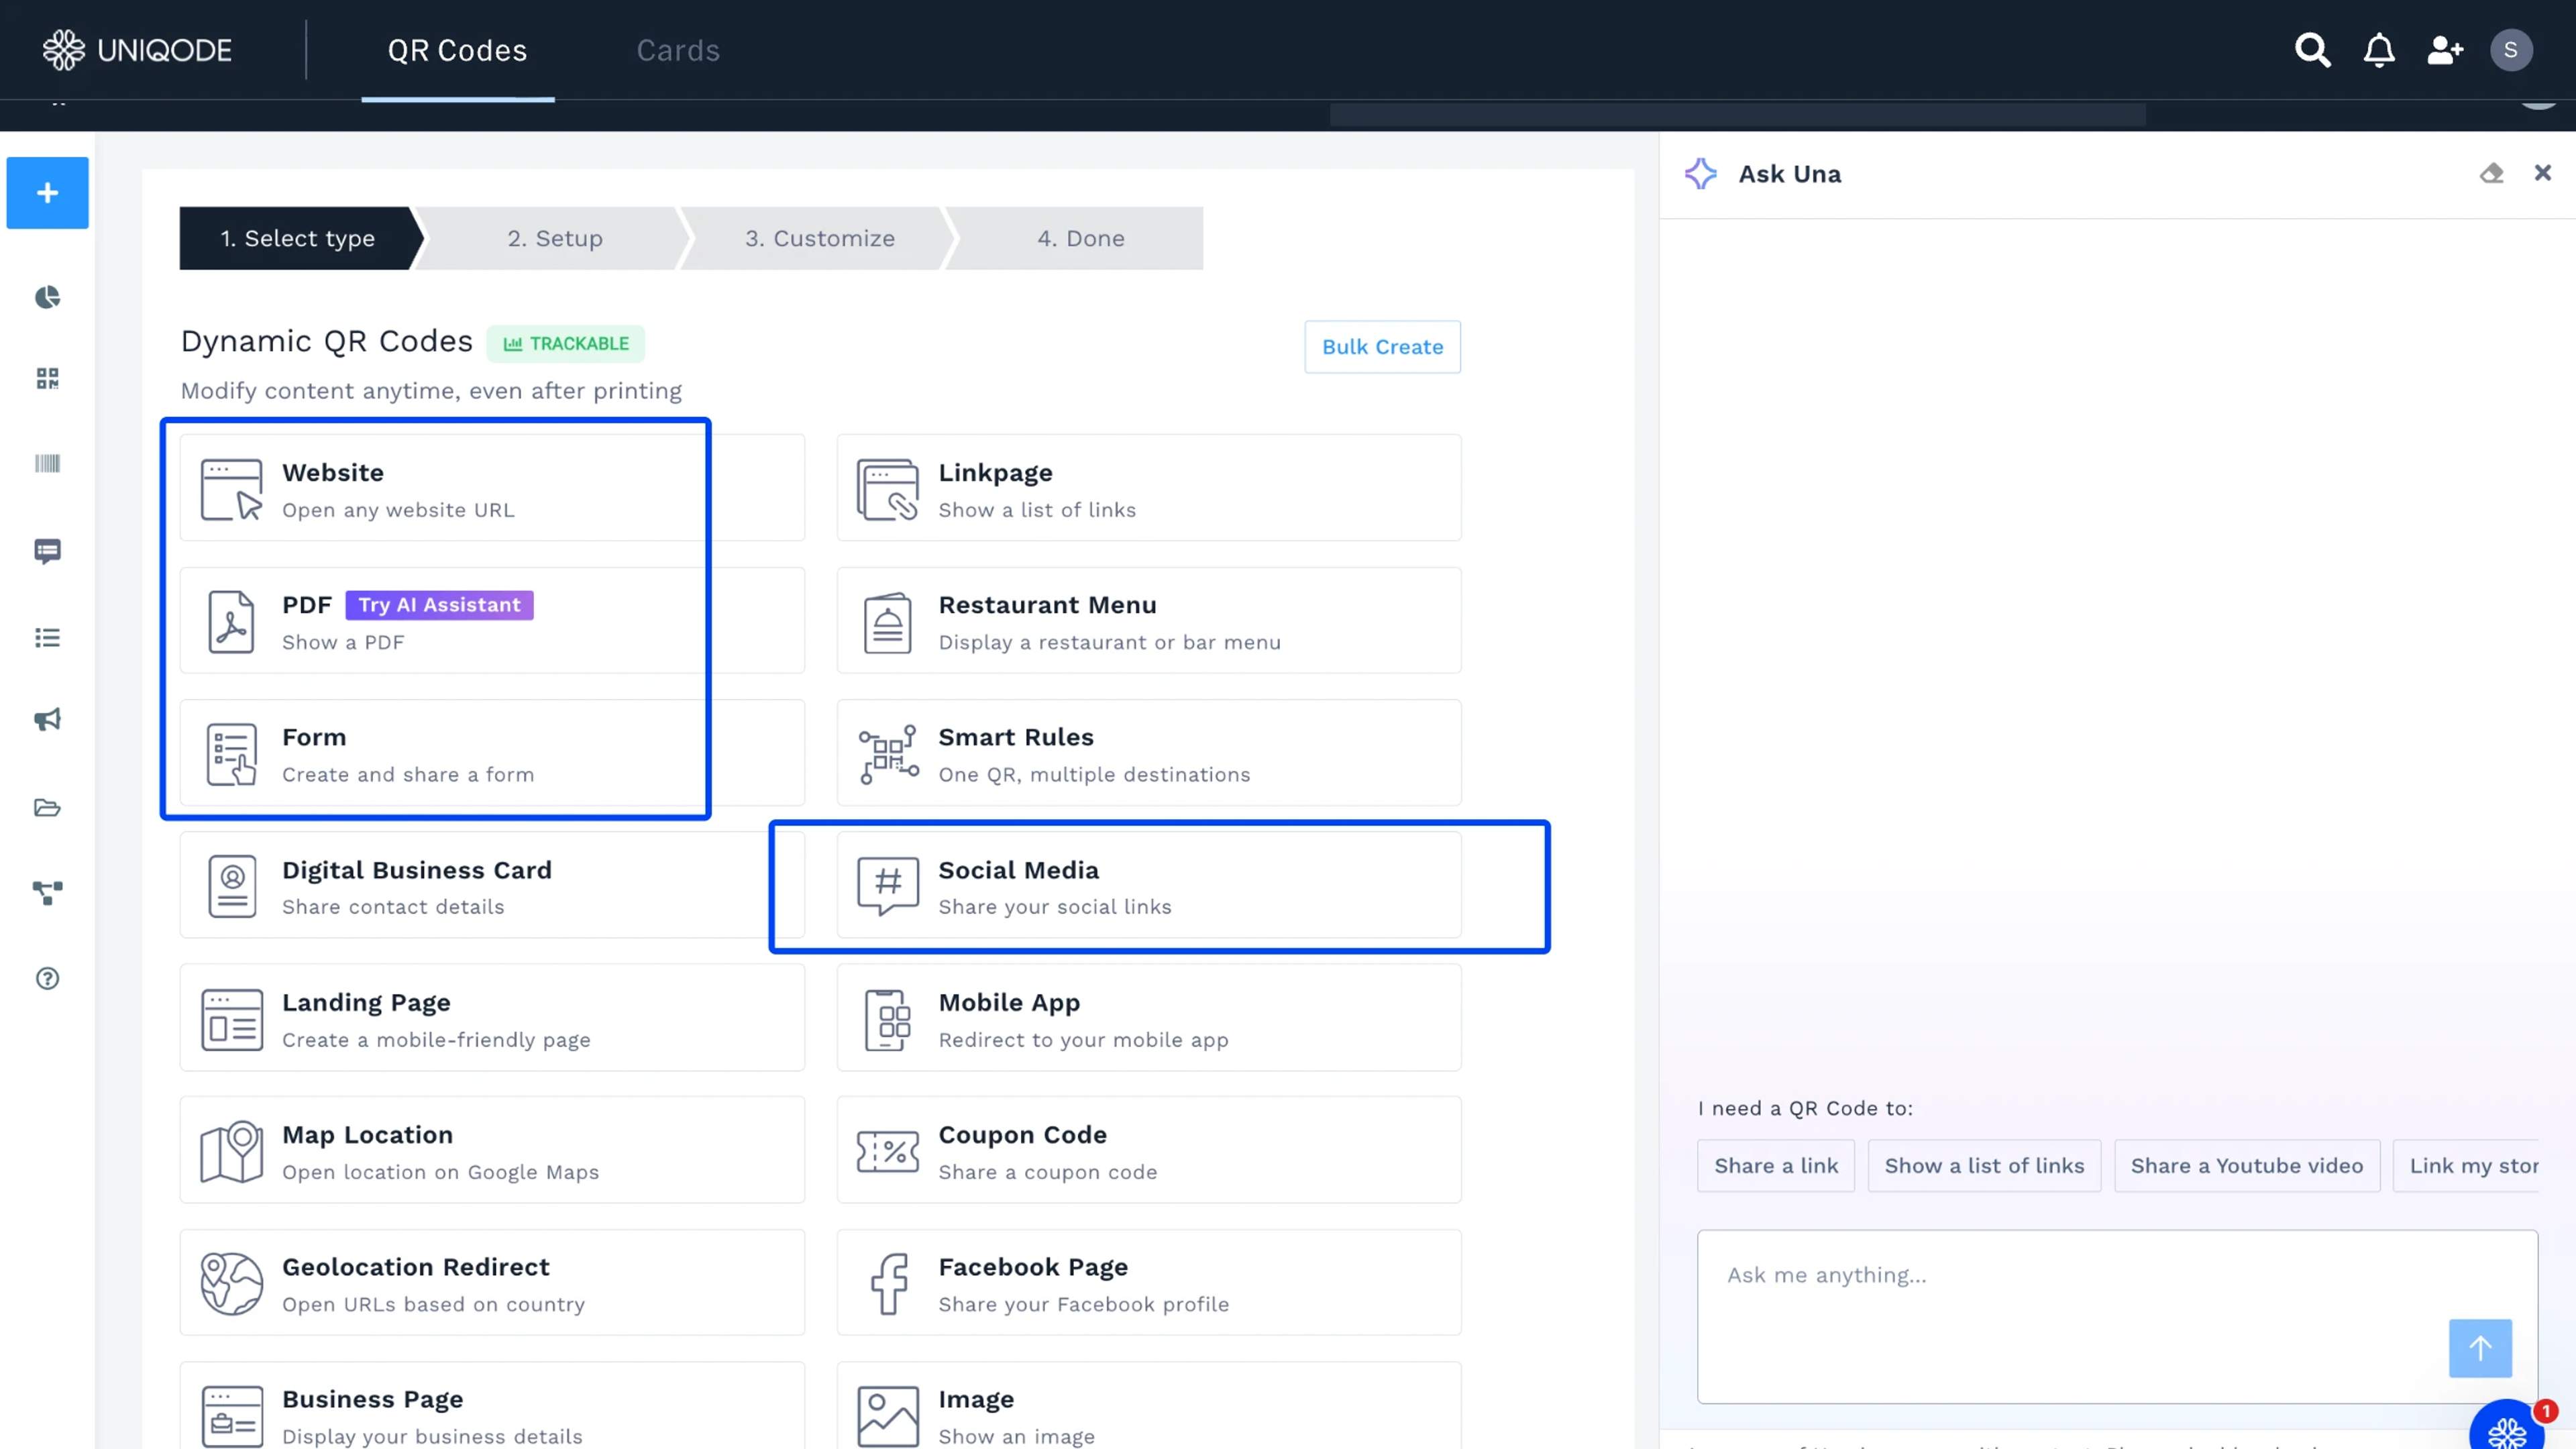
Task: Choose the Website QR code type
Action: (492, 488)
